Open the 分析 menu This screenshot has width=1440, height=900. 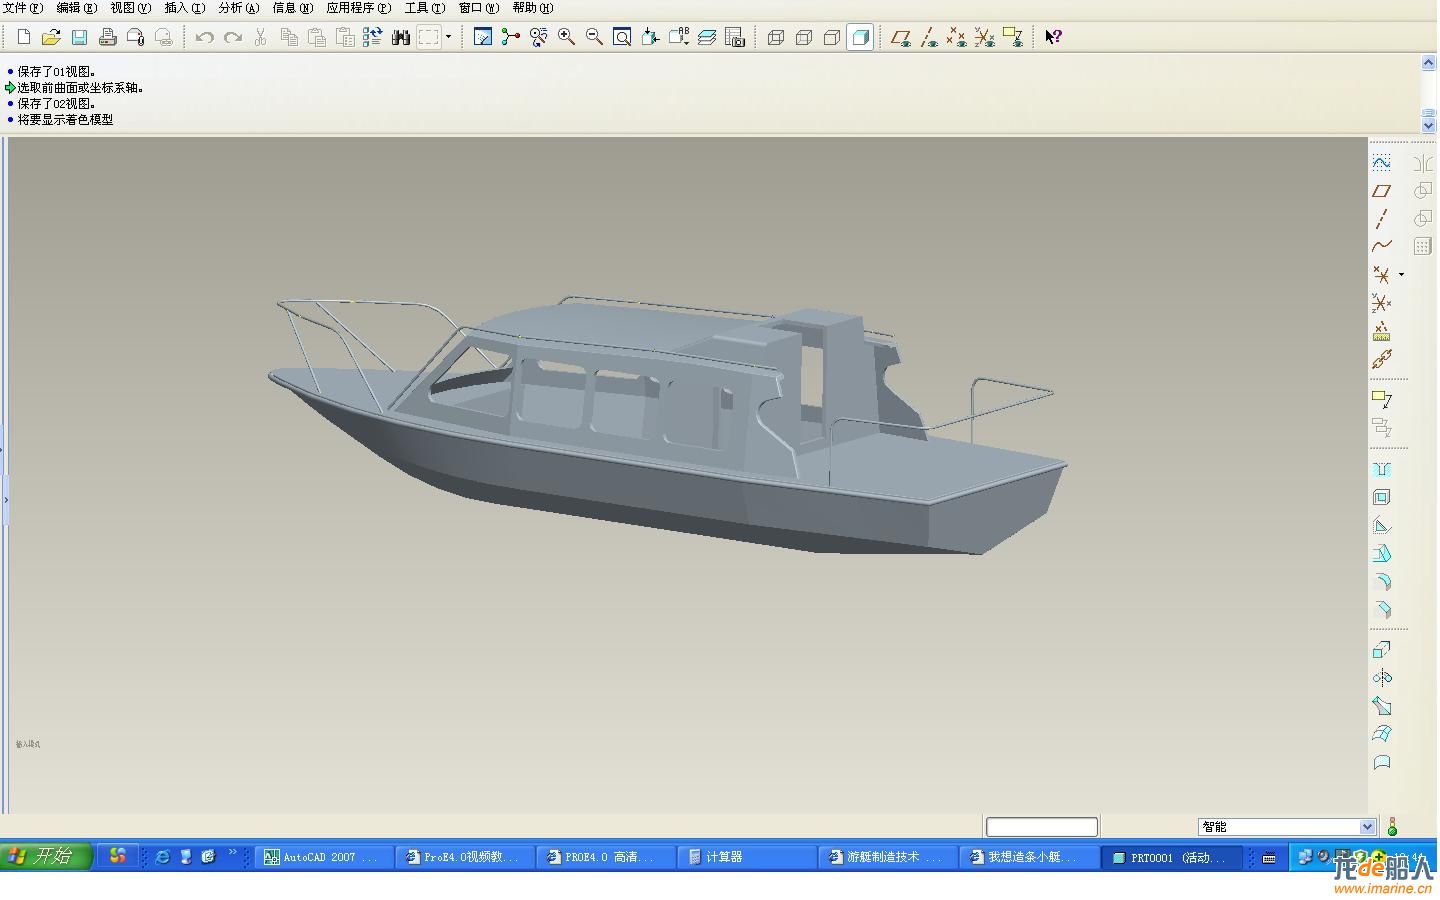[x=238, y=8]
